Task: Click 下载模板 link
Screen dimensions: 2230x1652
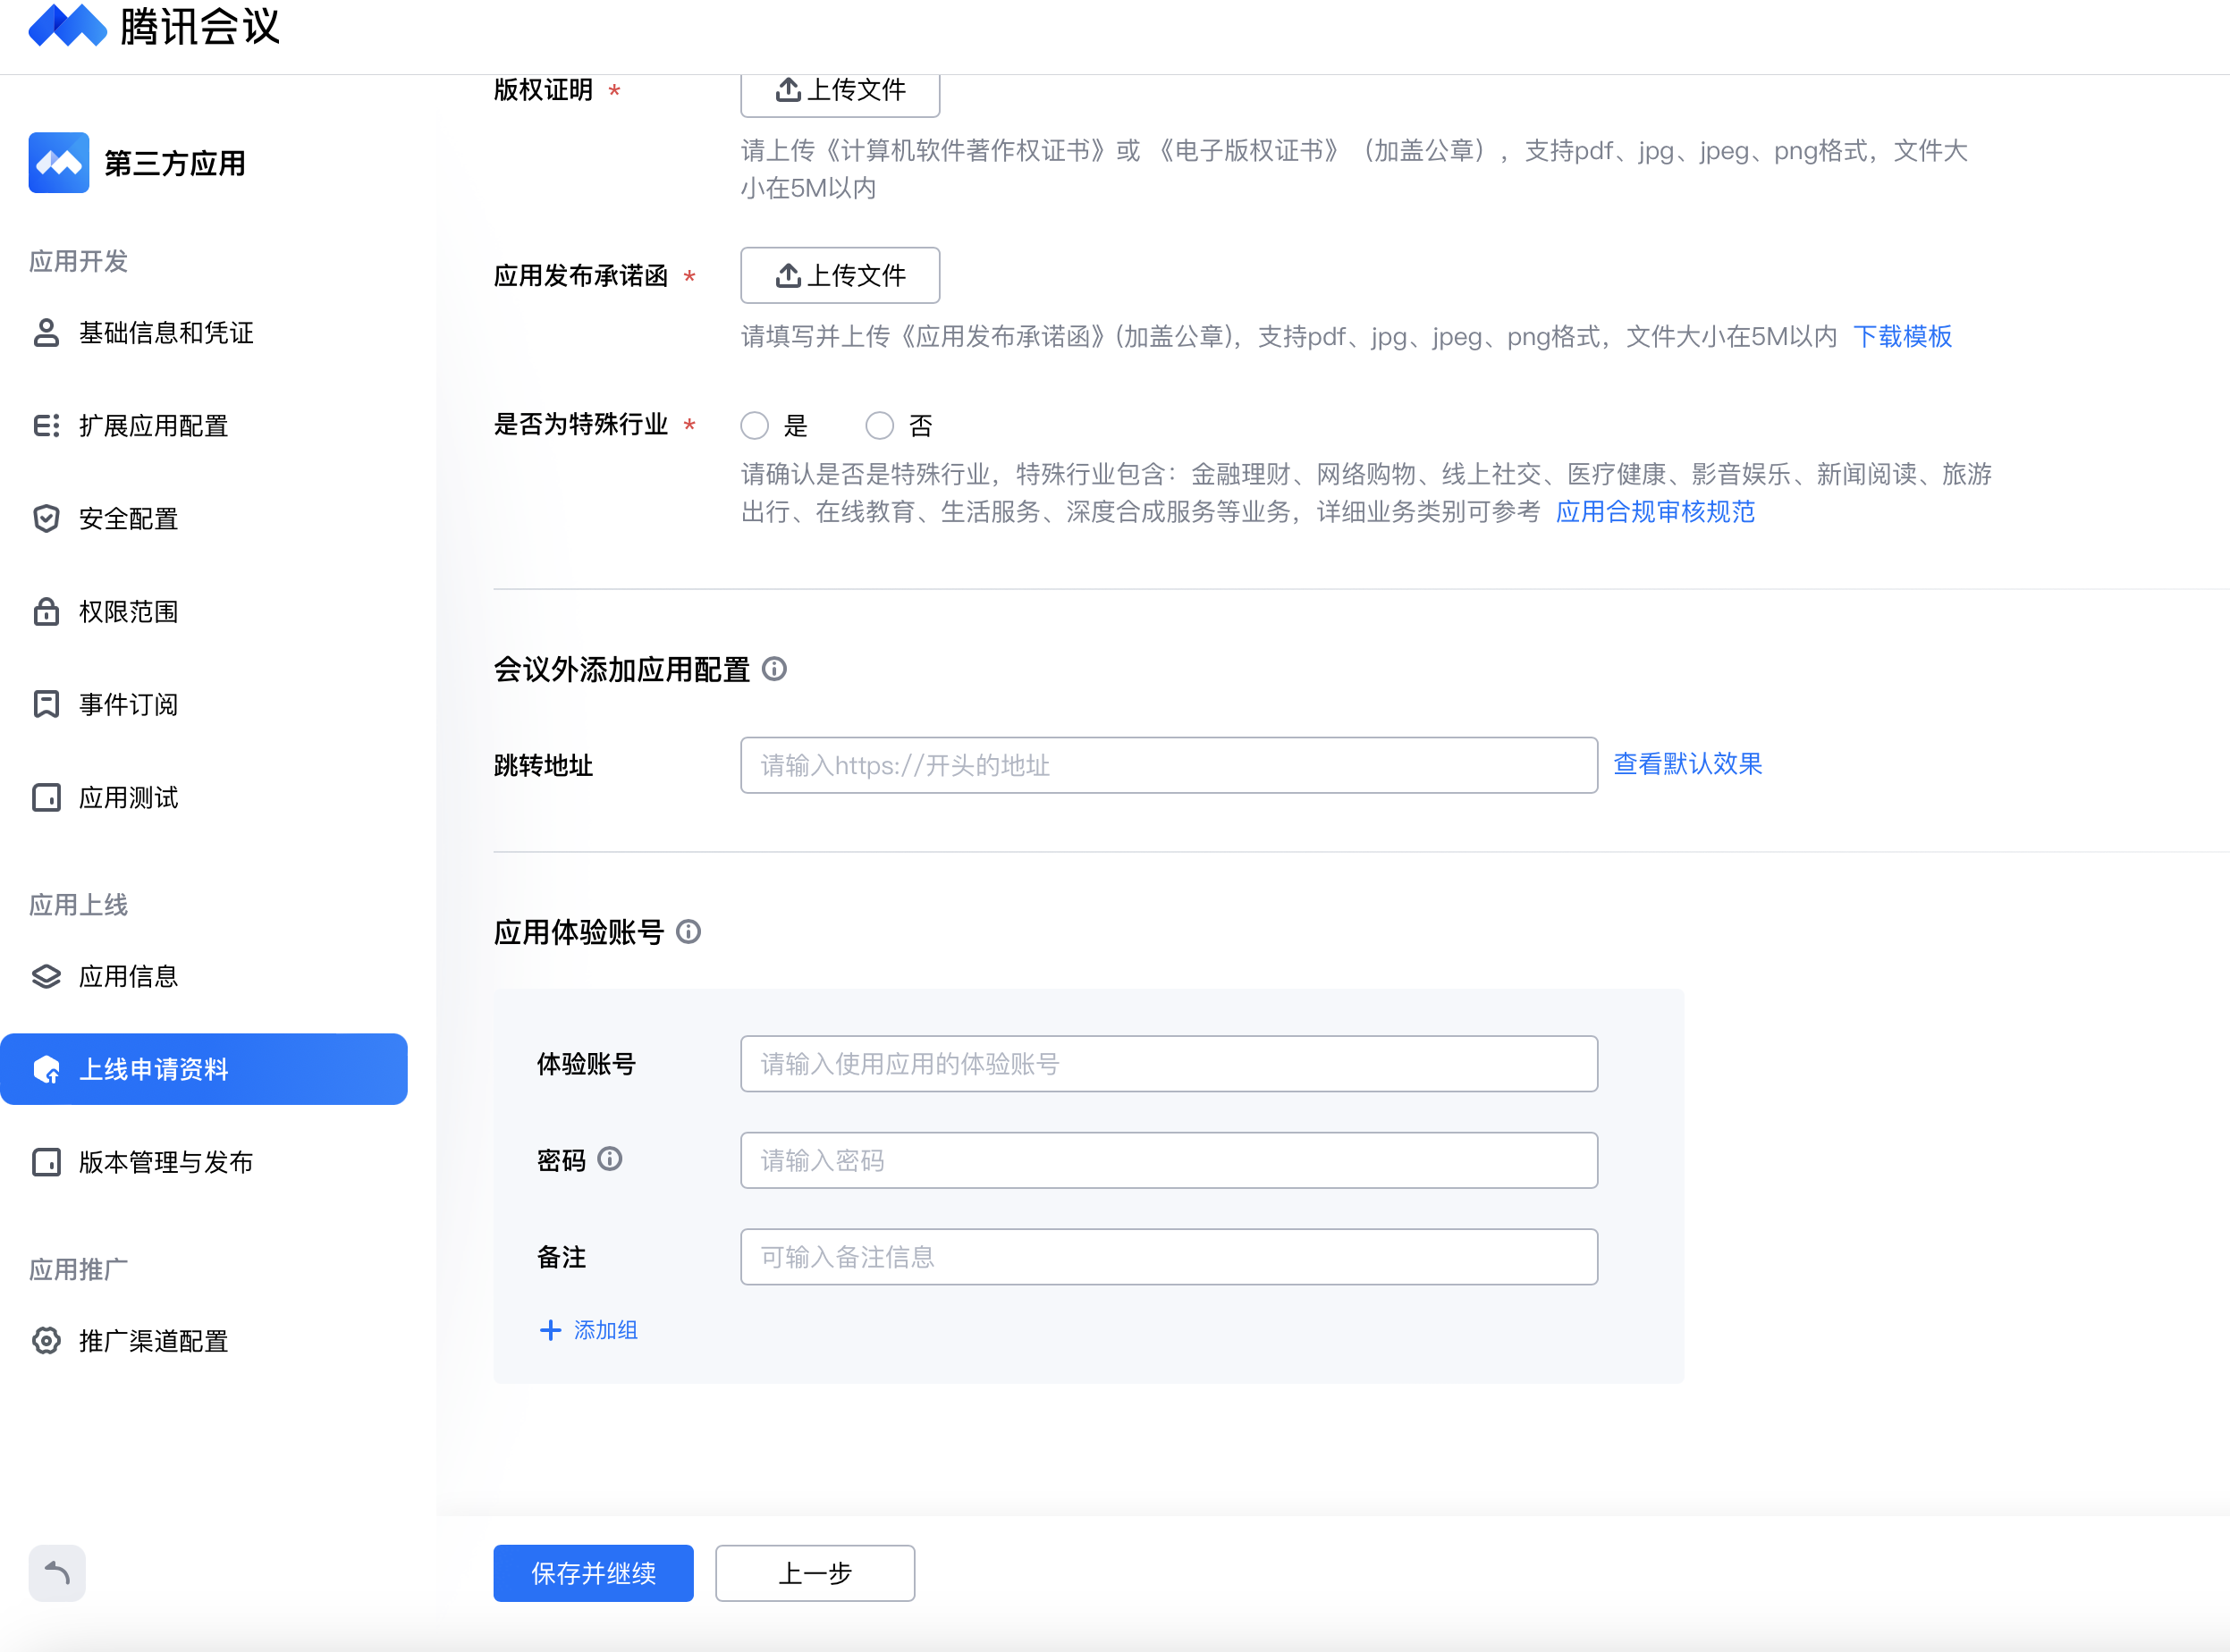Action: pos(1902,336)
